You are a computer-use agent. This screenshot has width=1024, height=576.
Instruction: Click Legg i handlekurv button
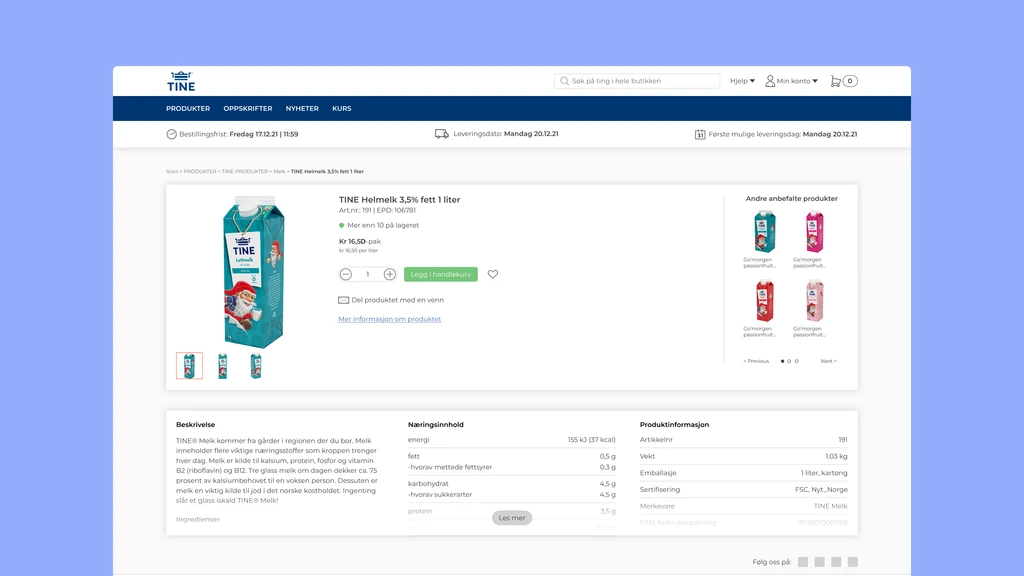click(441, 274)
